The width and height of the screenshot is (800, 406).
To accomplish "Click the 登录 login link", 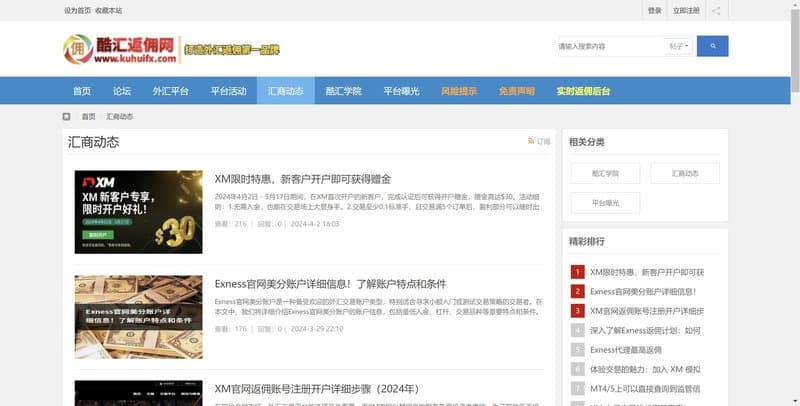I will 654,11.
